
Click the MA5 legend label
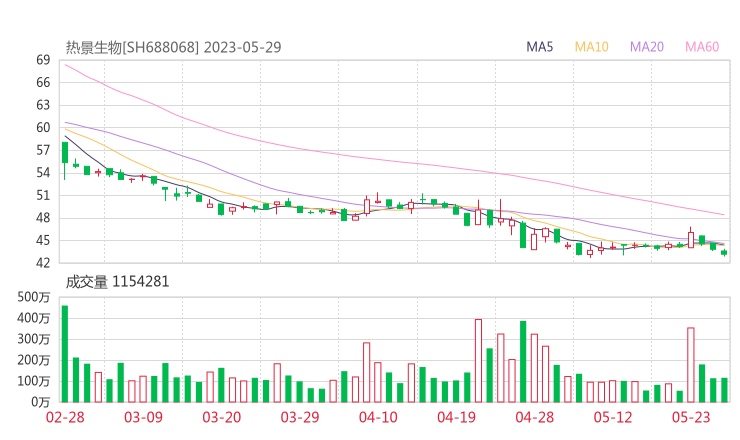(x=539, y=47)
